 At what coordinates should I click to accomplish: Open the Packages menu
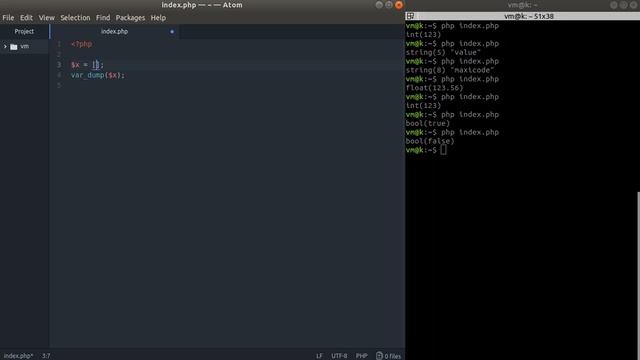[130, 18]
